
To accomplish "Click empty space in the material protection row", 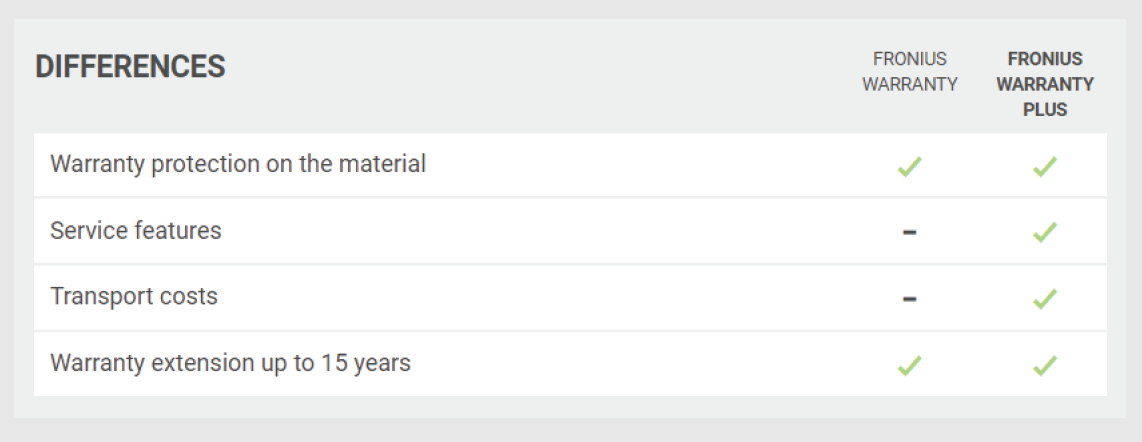I will click(650, 166).
